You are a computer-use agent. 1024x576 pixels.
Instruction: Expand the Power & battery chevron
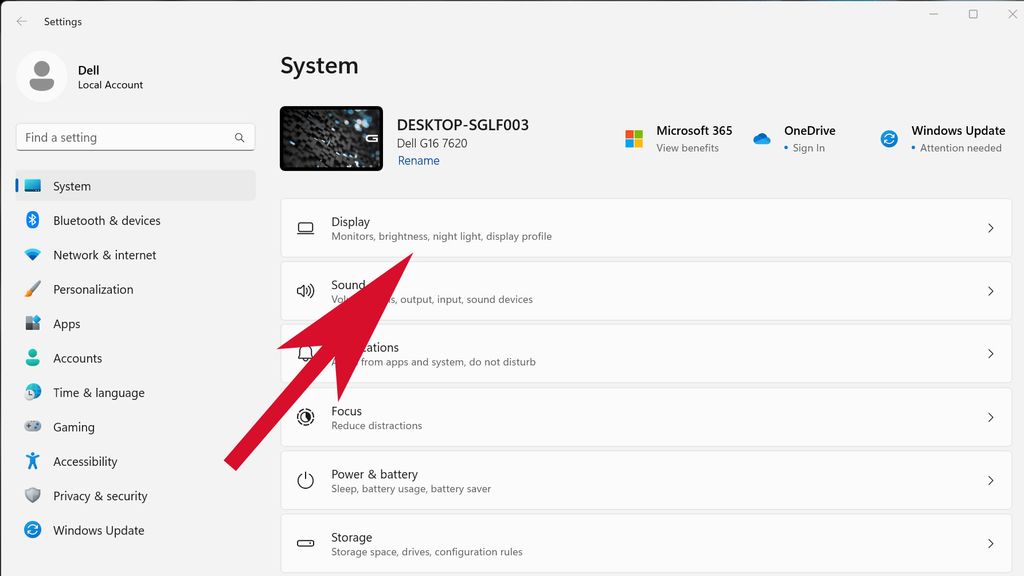point(991,480)
